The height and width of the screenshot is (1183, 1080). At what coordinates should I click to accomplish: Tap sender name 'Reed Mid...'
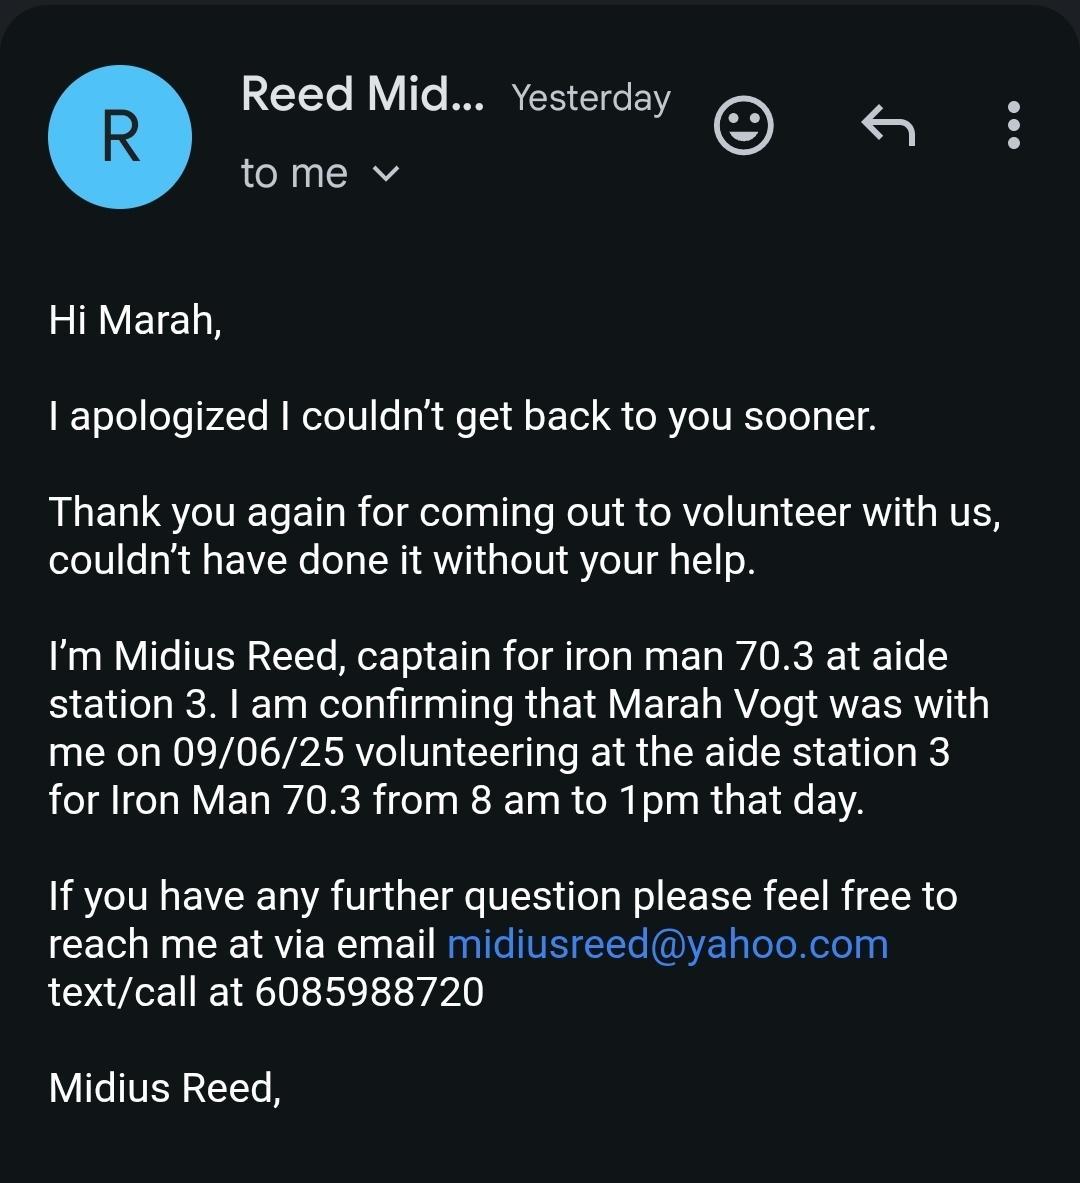(362, 94)
